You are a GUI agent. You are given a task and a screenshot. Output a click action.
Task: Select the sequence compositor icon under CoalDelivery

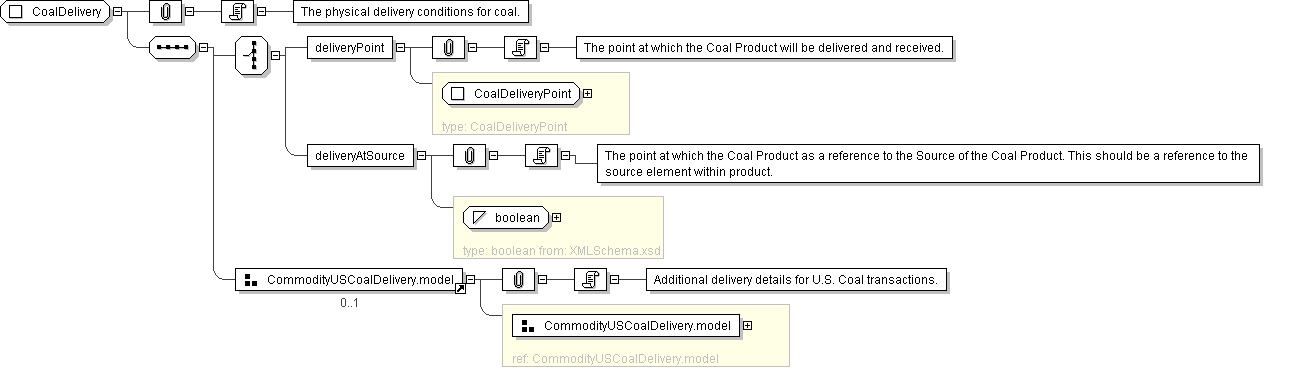[x=171, y=47]
